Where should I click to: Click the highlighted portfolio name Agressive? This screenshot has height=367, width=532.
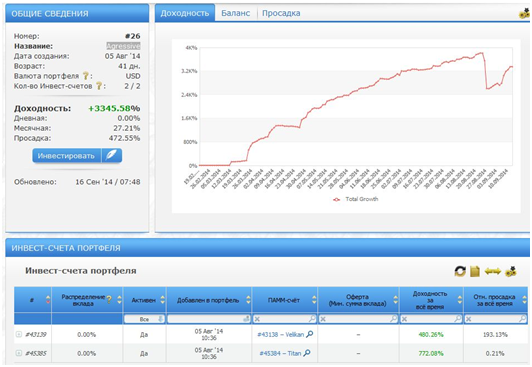[x=123, y=46]
